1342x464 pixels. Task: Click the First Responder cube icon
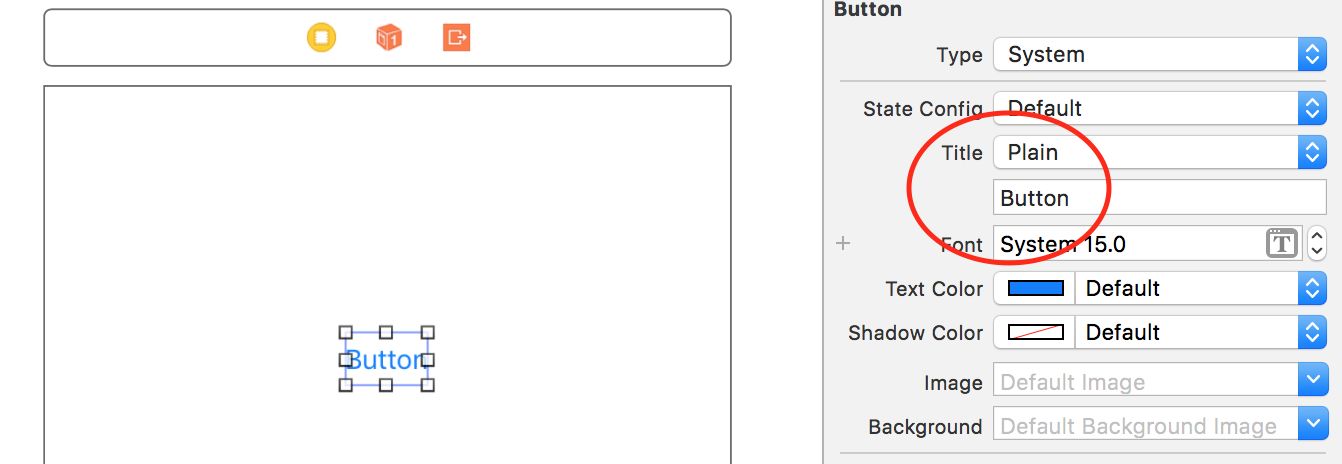[388, 38]
